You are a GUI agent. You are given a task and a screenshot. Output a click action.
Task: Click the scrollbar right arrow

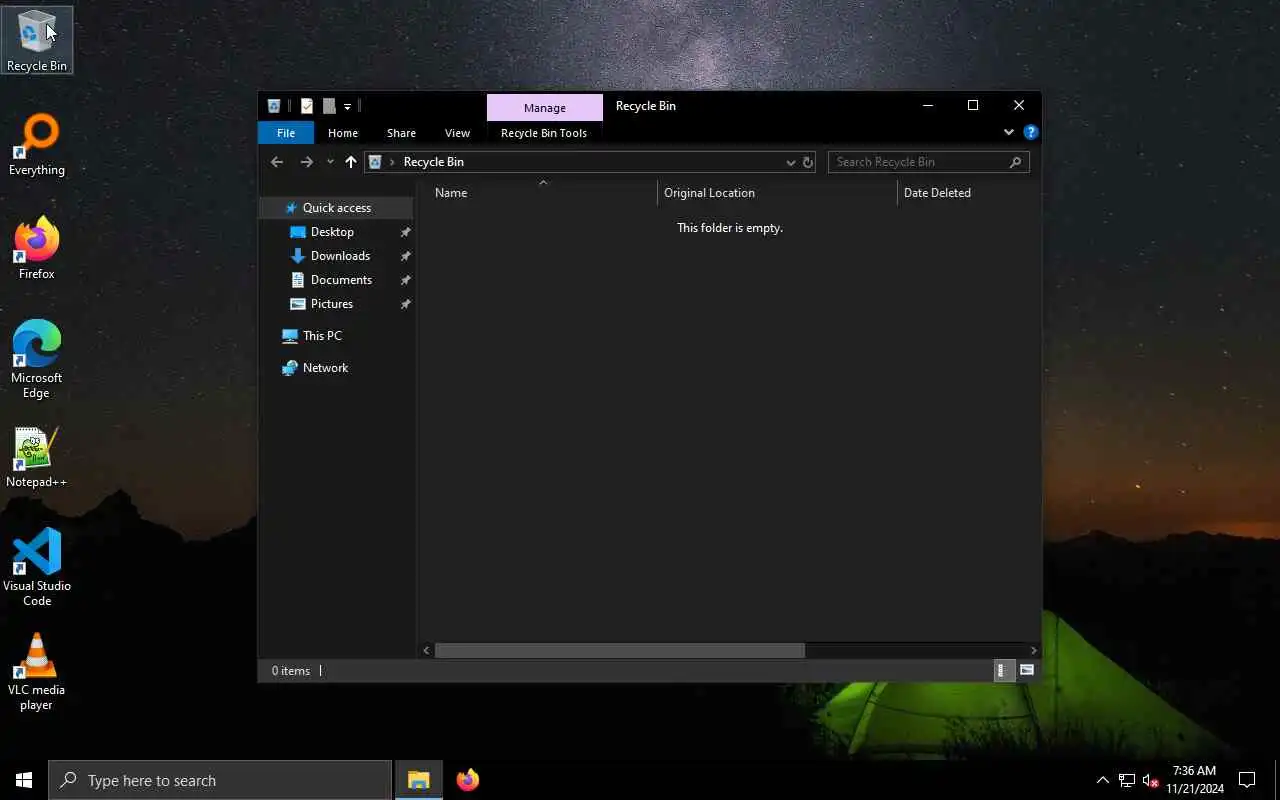(x=1033, y=650)
